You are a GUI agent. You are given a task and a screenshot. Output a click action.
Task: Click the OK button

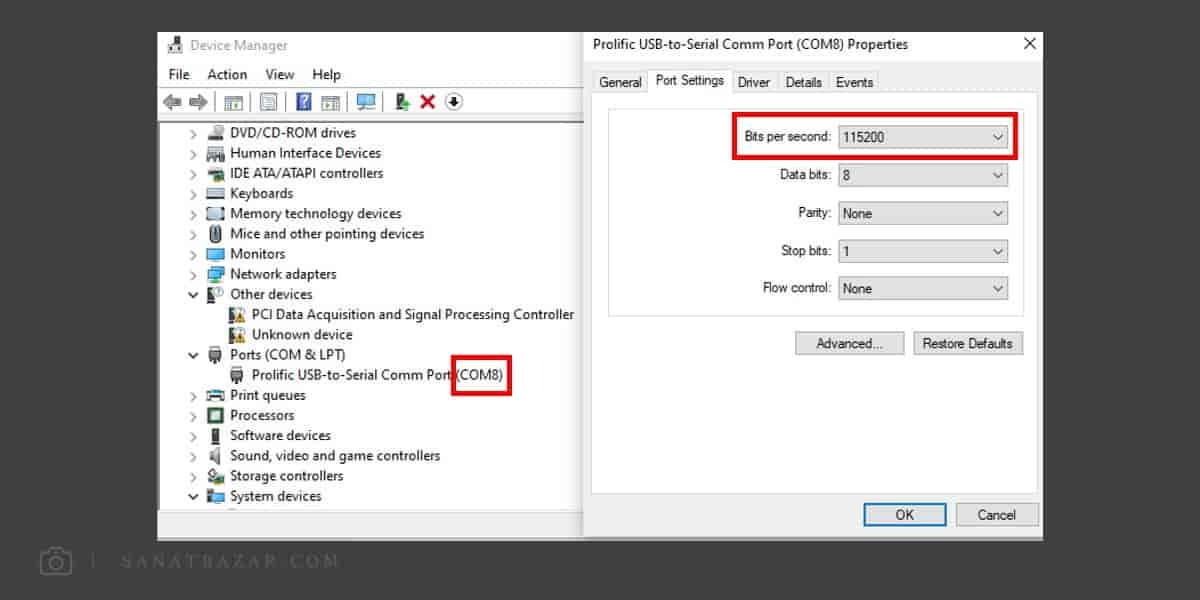904,515
